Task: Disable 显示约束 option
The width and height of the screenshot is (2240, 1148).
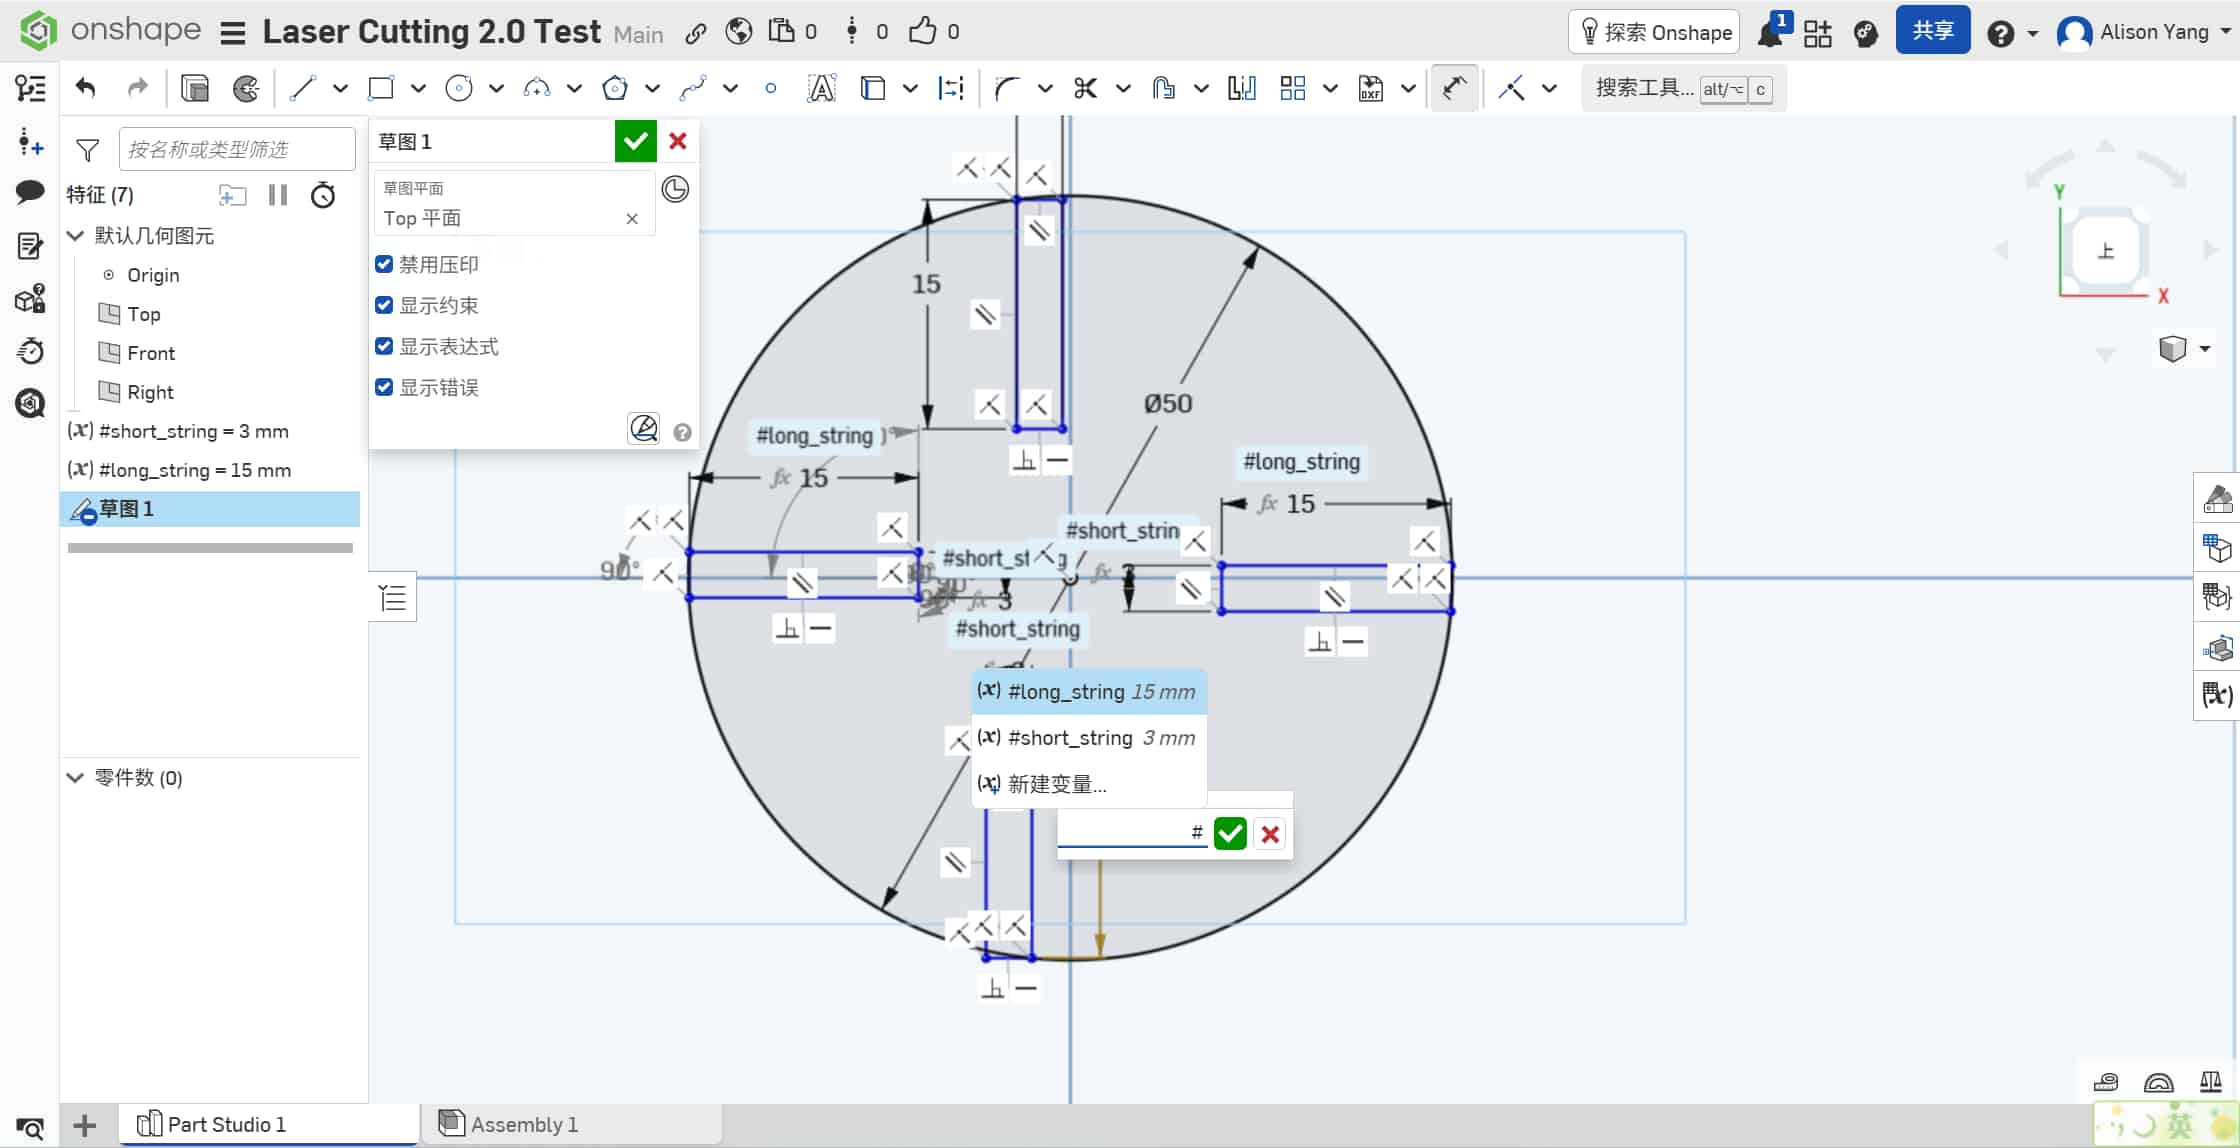Action: point(384,305)
